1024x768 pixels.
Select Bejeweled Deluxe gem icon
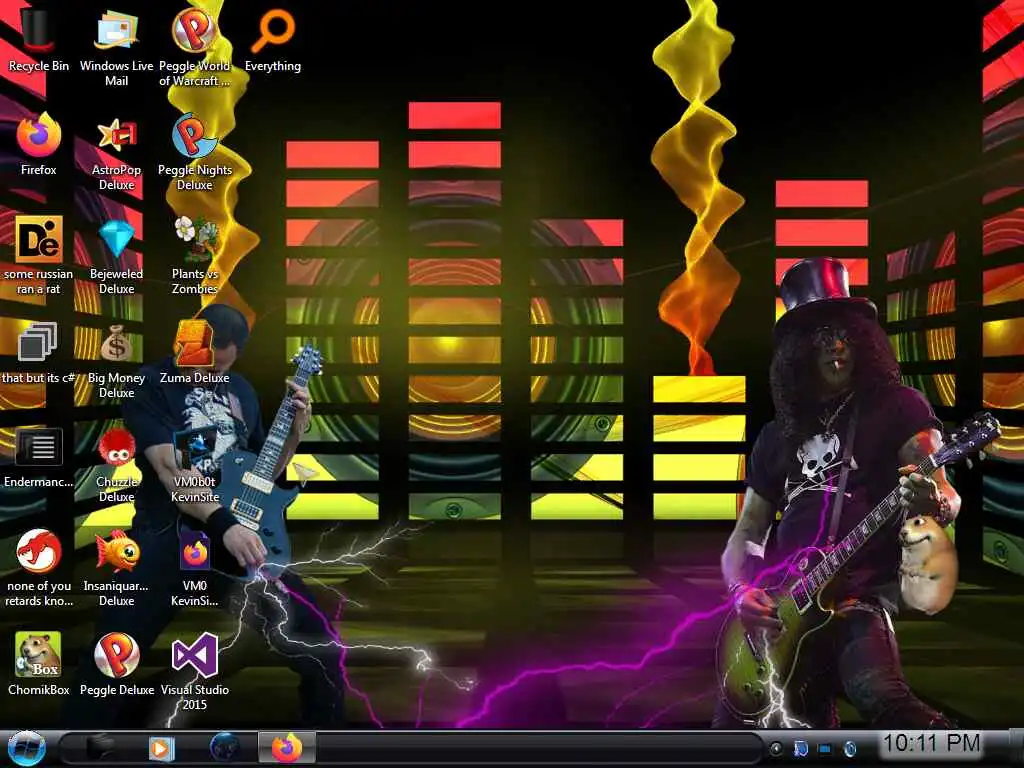point(116,255)
